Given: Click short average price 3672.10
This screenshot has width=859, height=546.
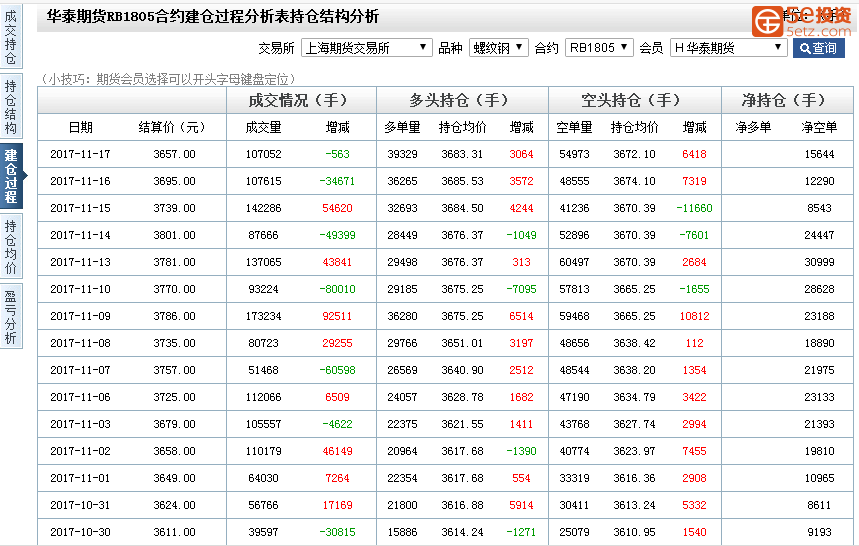Looking at the screenshot, I should (x=634, y=154).
